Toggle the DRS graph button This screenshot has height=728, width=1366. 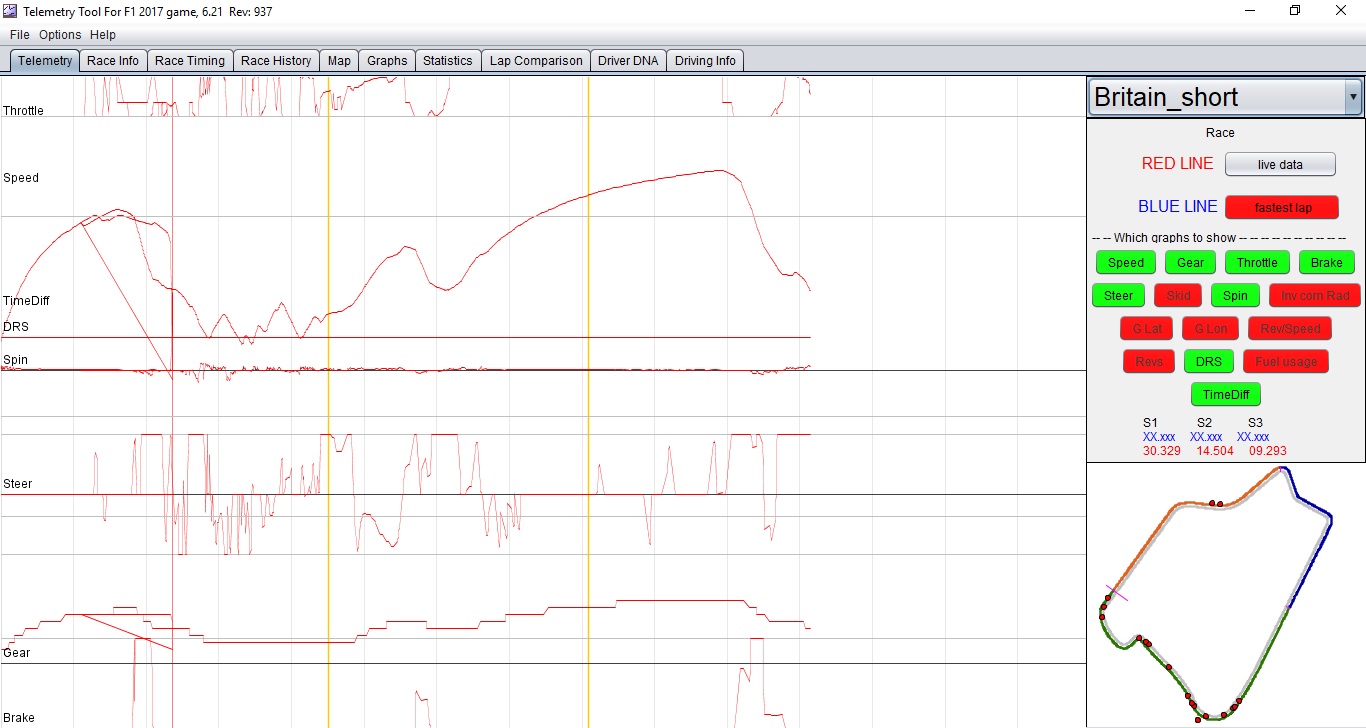coord(1208,362)
